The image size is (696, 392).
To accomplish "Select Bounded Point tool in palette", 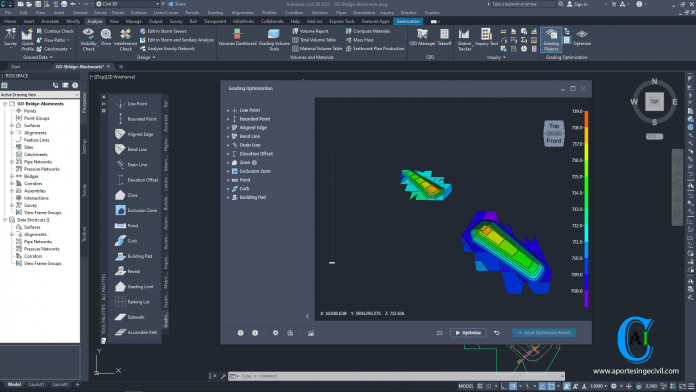I will [136, 119].
